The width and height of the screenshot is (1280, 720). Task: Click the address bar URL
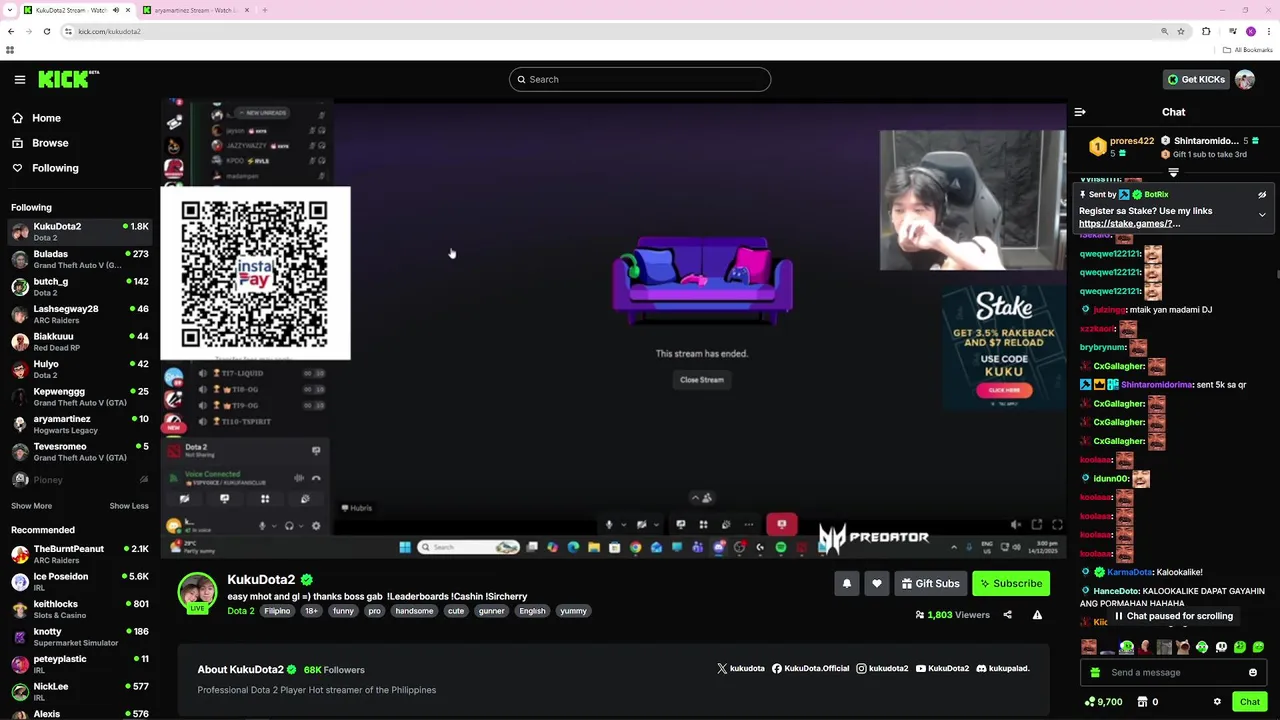click(x=109, y=31)
